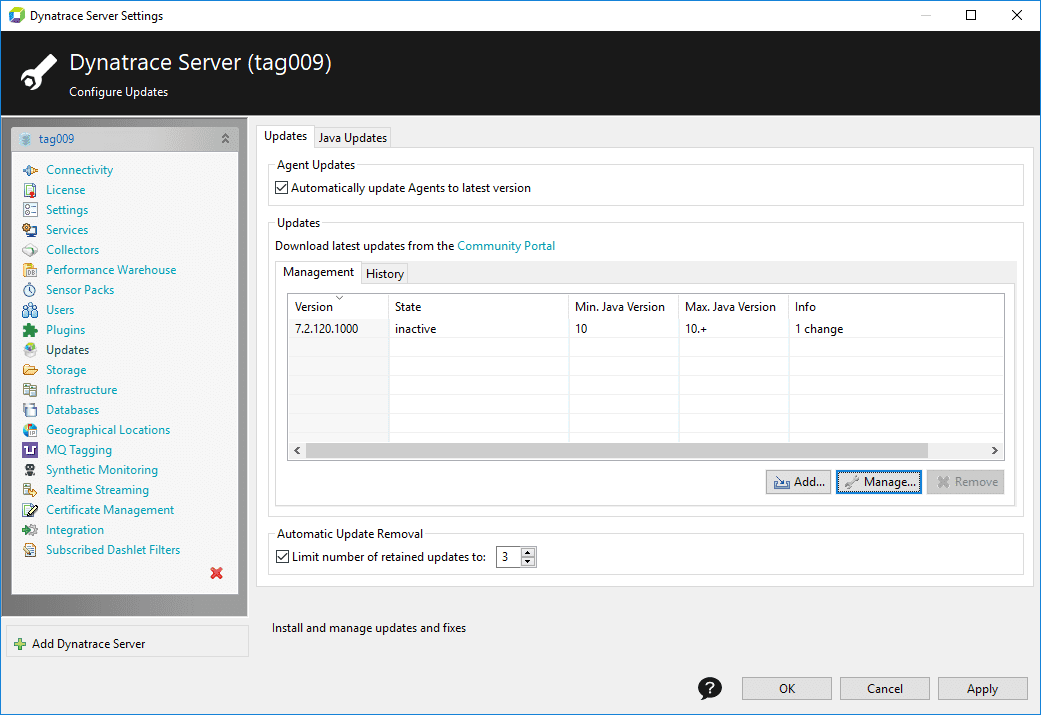
Task: Click the green Plugins puzzle icon
Action: click(x=30, y=330)
